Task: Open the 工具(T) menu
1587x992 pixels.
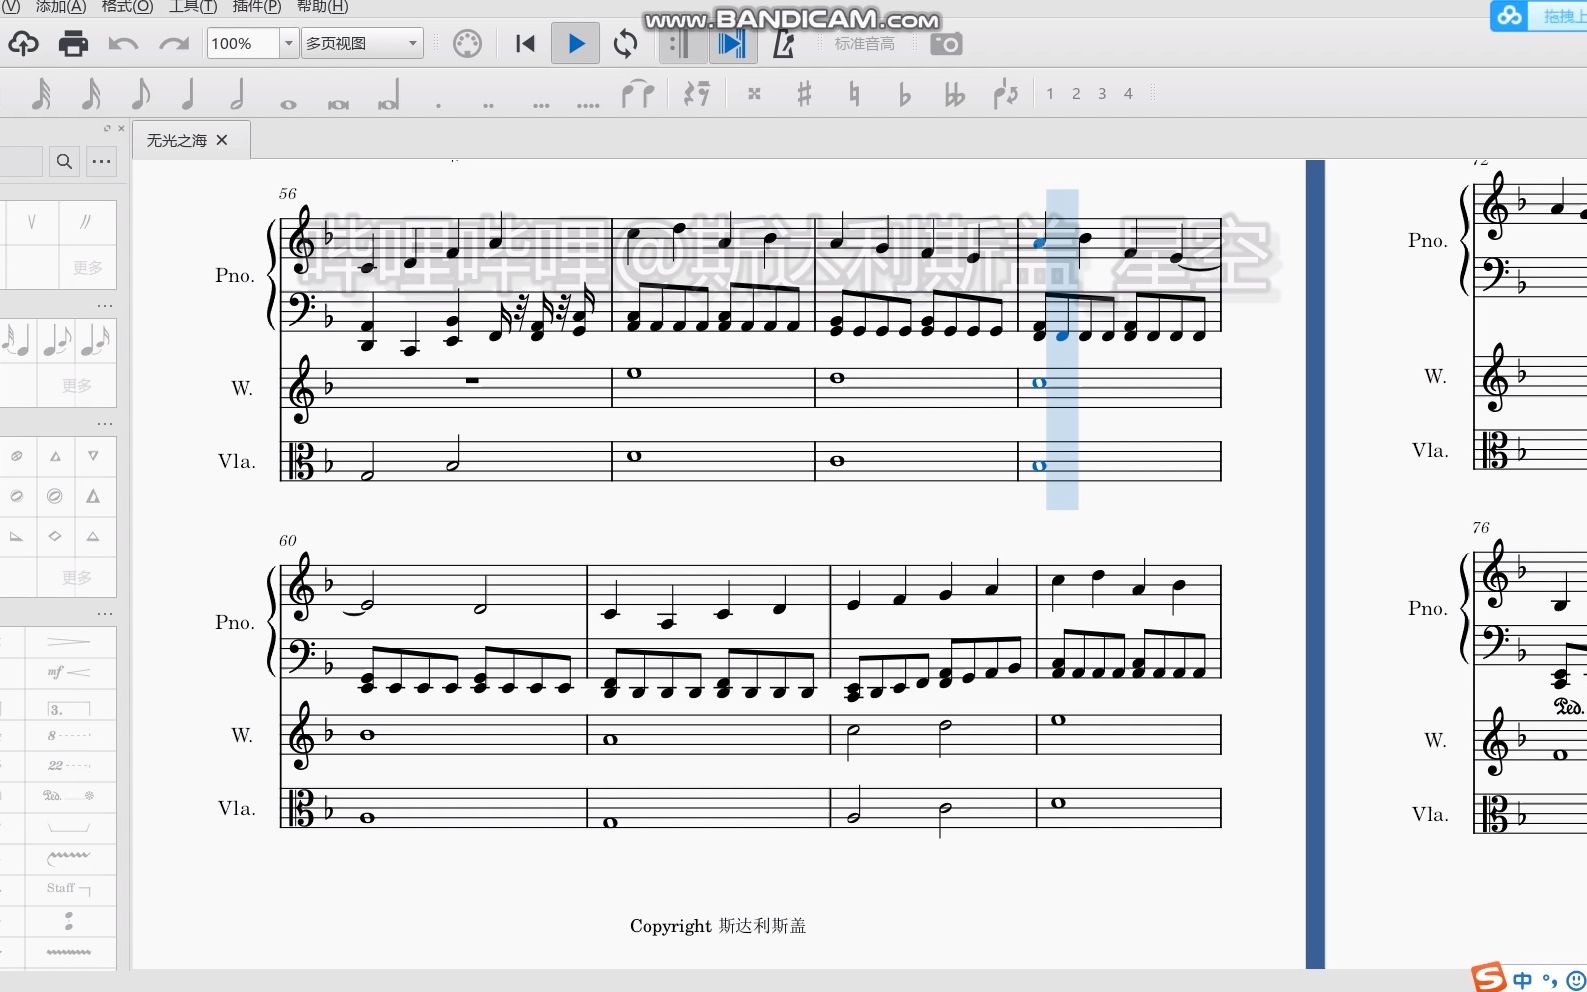Action: point(192,6)
